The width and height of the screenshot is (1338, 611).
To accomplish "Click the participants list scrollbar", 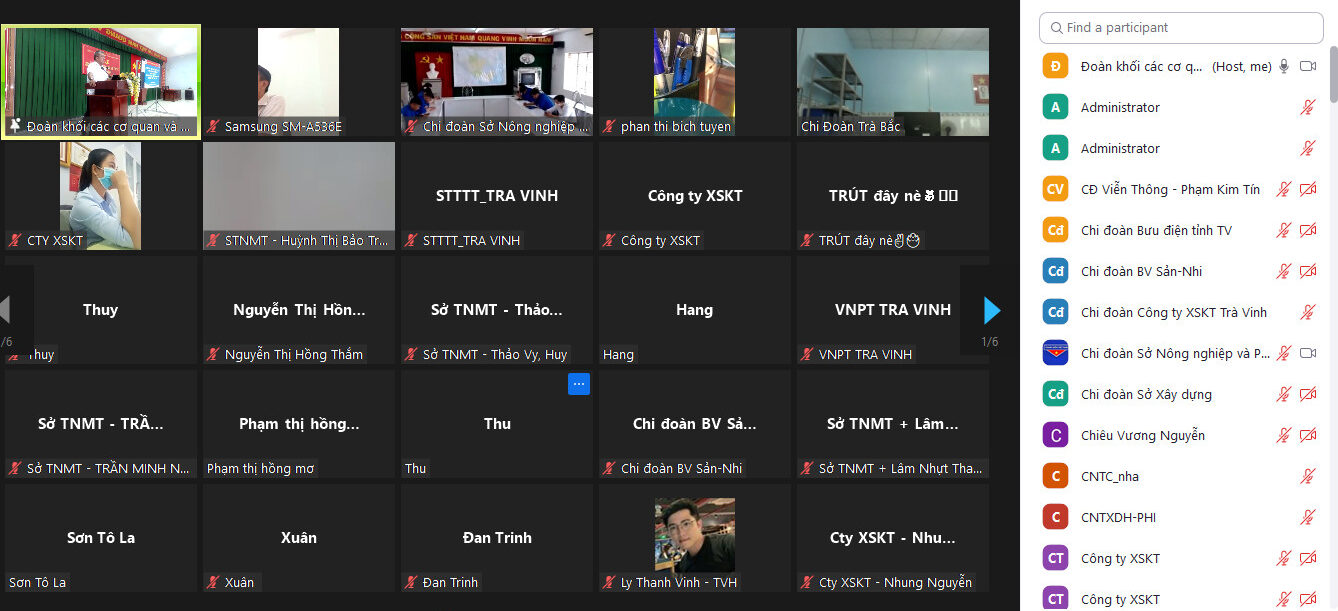I will pyautogui.click(x=1333, y=75).
